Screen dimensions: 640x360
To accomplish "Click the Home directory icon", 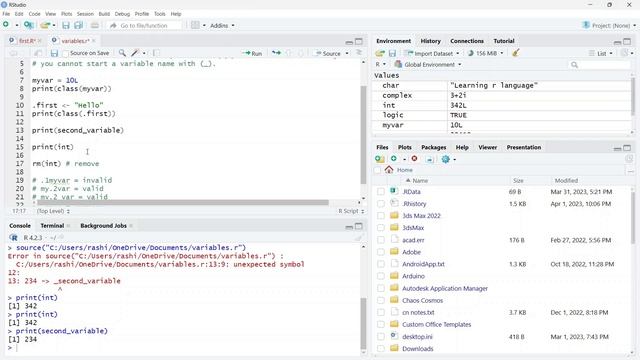I will pyautogui.click(x=389, y=169).
